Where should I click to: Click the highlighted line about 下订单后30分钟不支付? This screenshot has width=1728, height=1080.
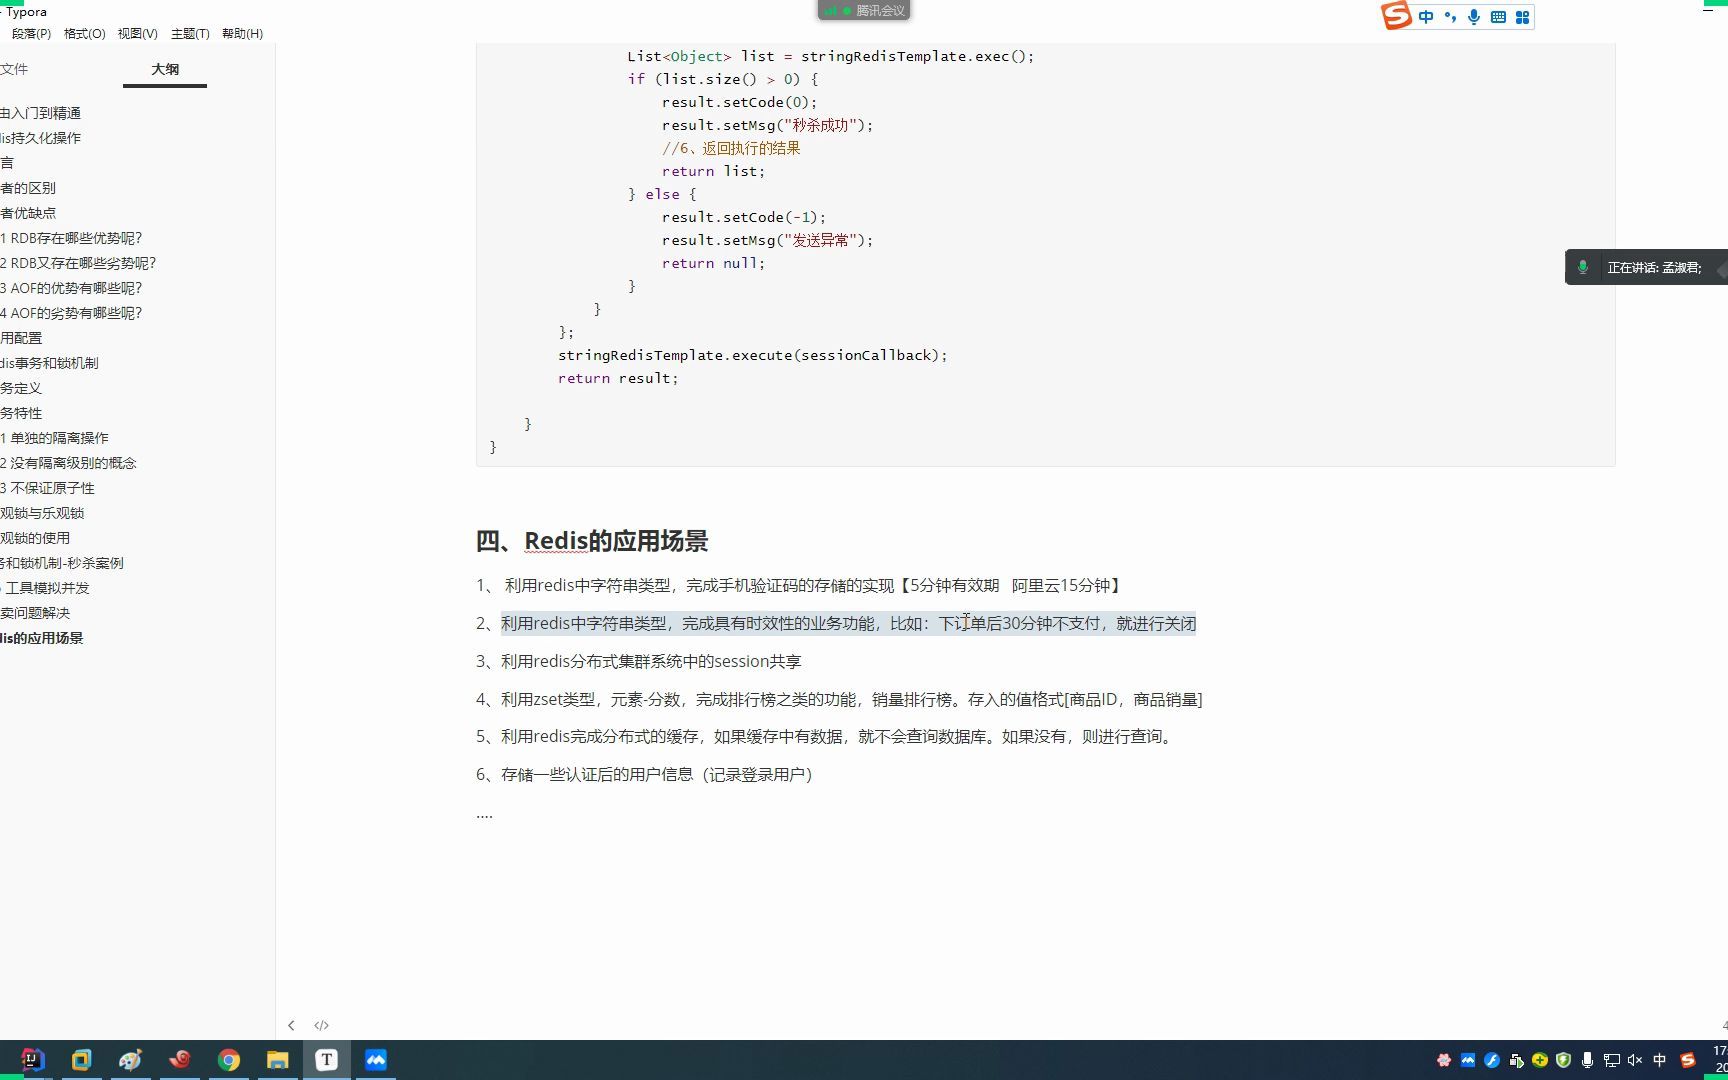[x=848, y=624]
